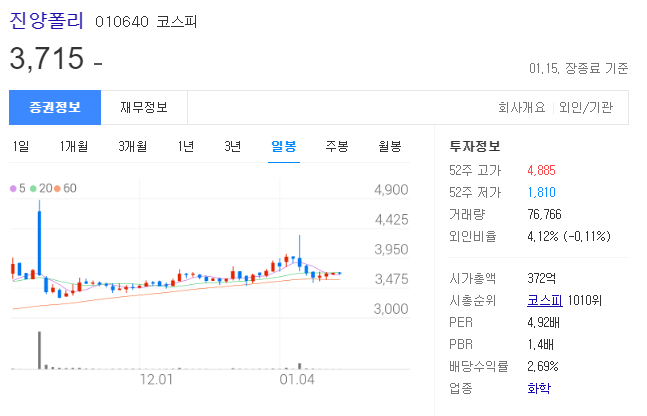The image size is (647, 416).
Task: Show the 1개월 chart period
Action: (x=74, y=146)
